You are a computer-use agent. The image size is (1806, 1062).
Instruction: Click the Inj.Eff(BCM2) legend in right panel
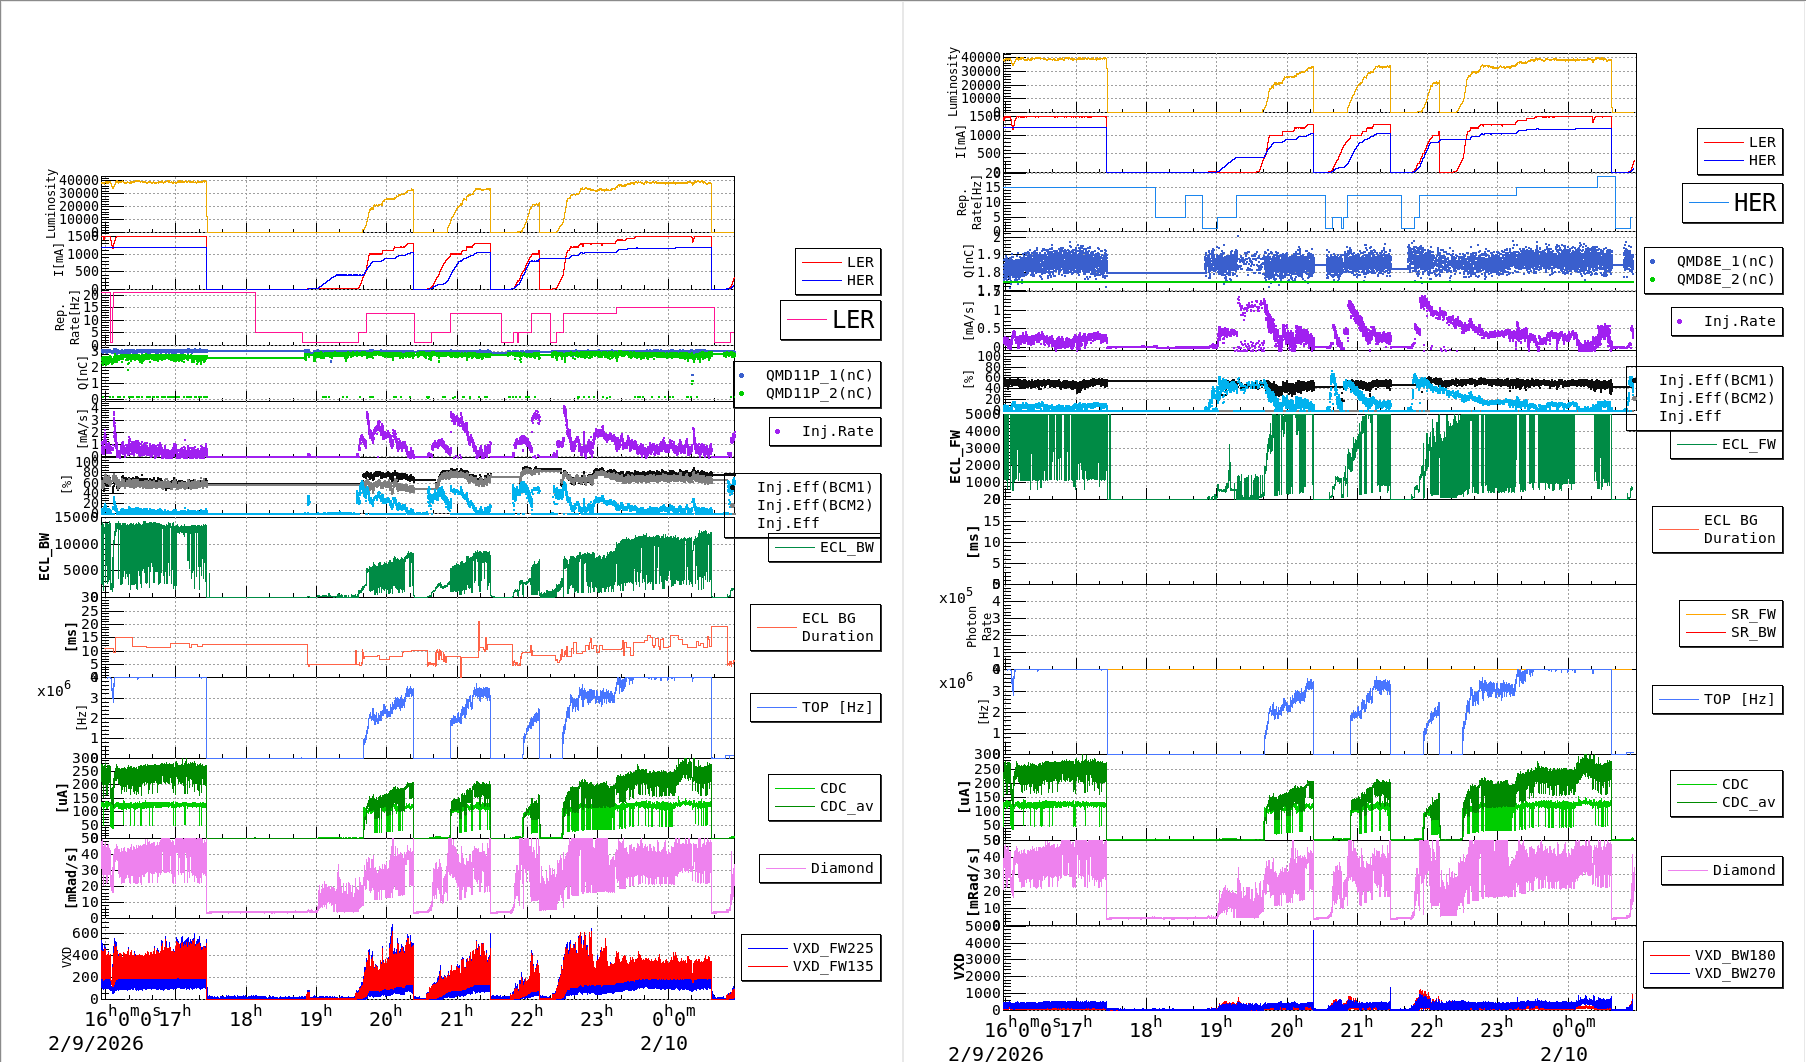click(1716, 398)
